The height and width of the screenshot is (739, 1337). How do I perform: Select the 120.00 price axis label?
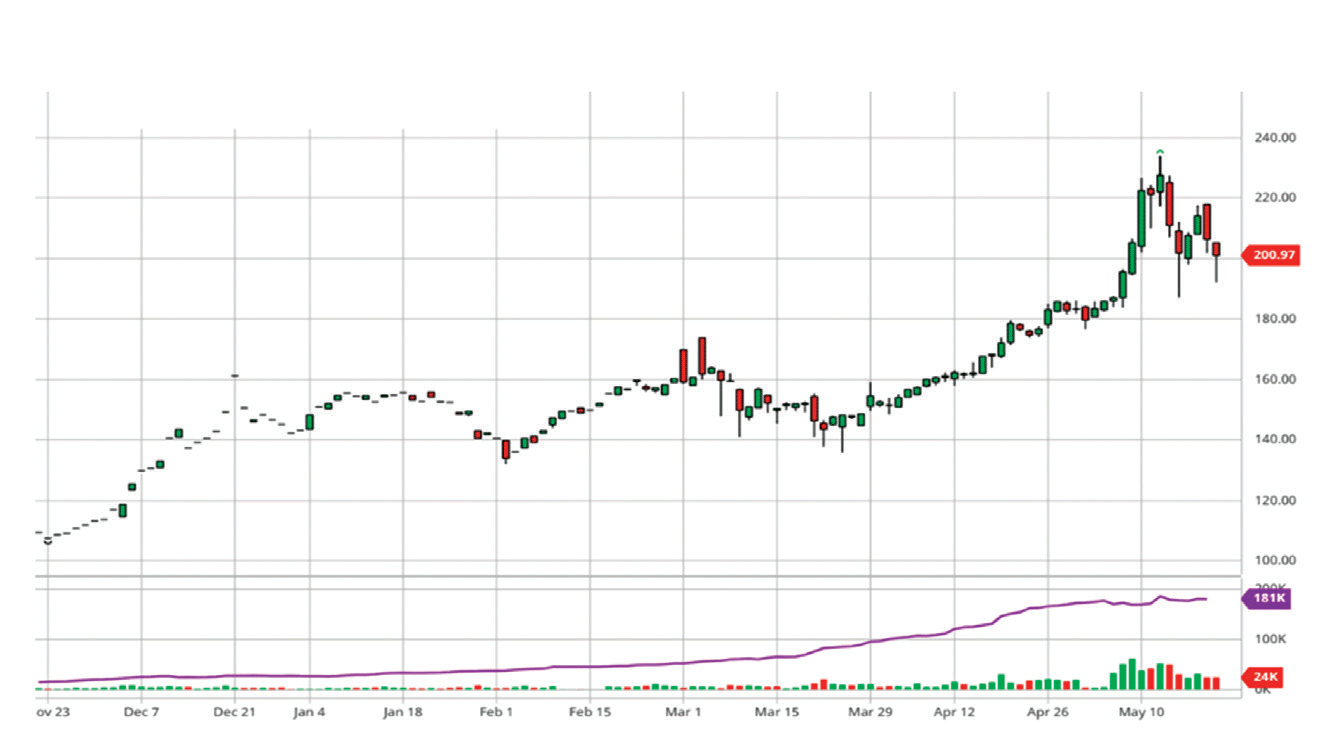[x=1275, y=501]
